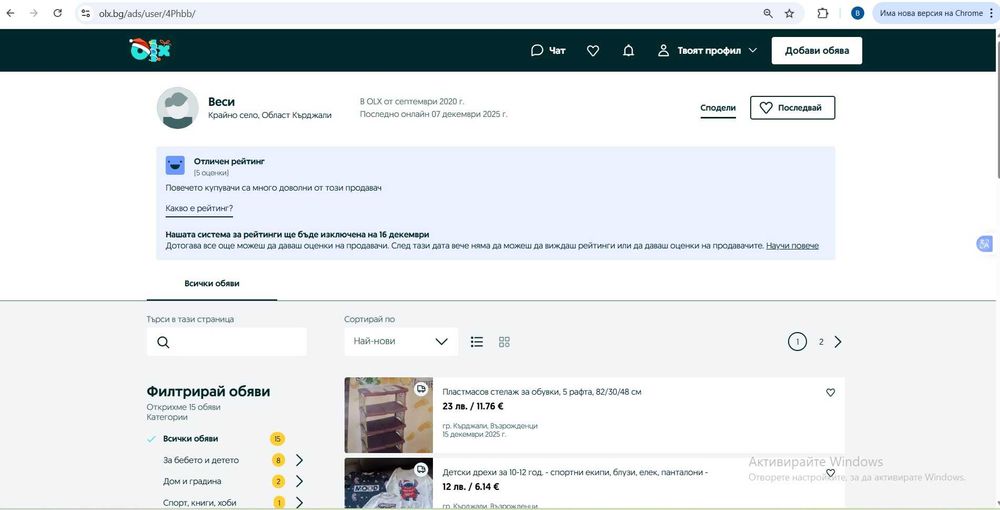Viewport: 1000px width, 510px height.
Task: Click the address bar URL olx.bg
Action: (147, 13)
